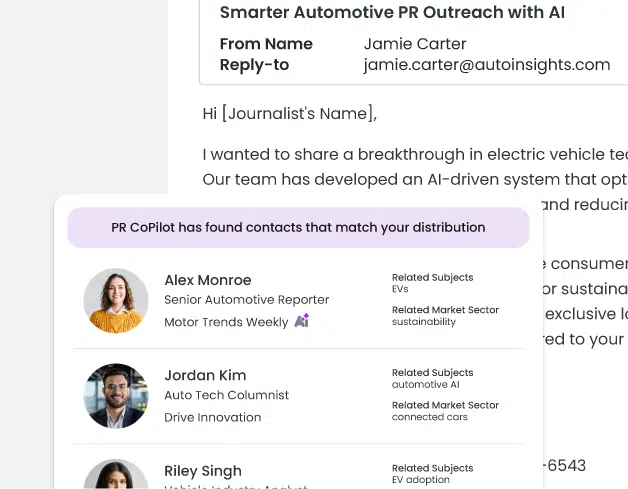Screen dimensions: 628x489
Task: Select the contact name Riley Singh
Action: (203, 471)
